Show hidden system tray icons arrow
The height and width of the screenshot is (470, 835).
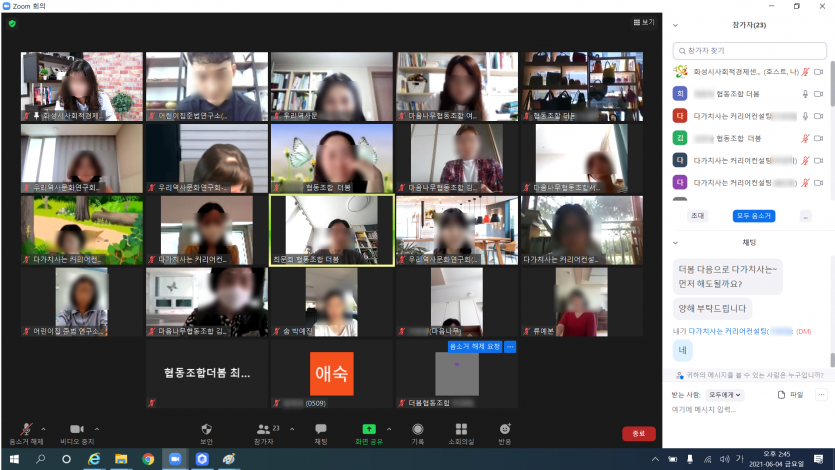click(655, 459)
